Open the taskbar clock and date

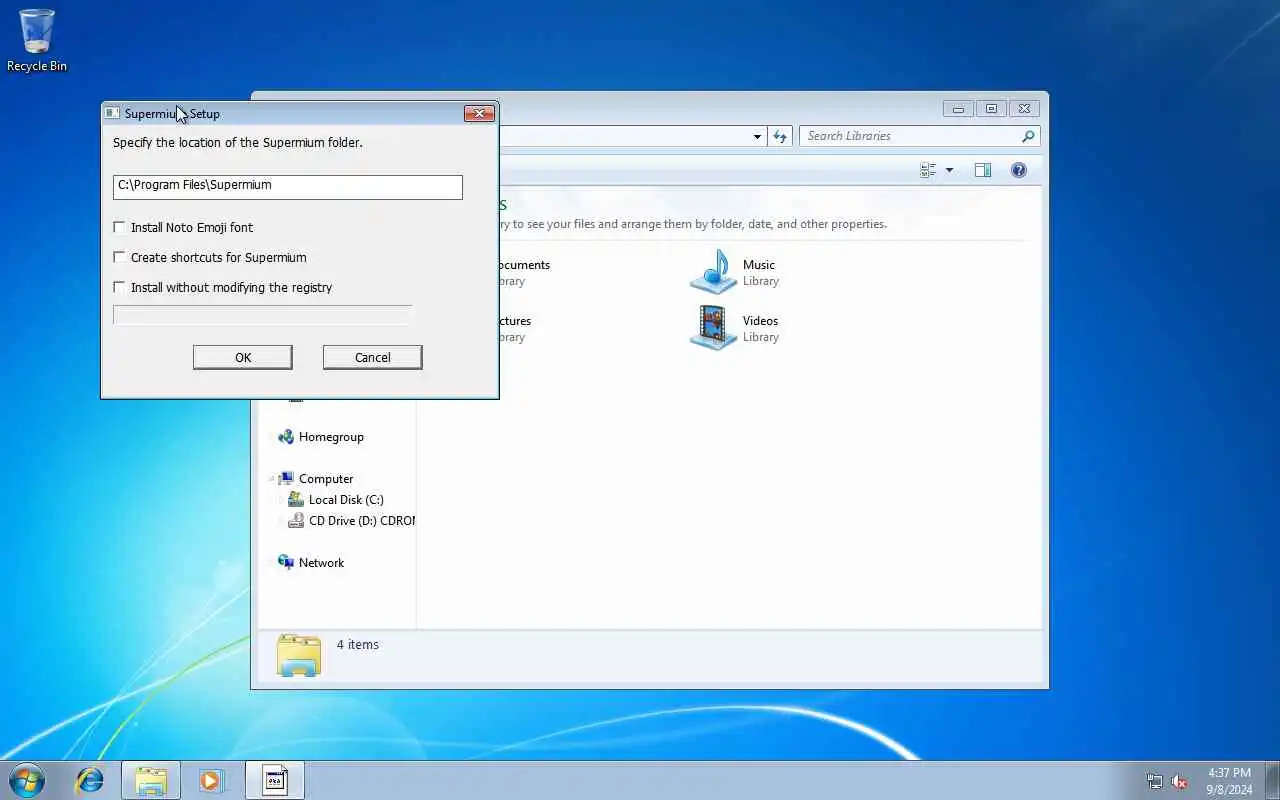[x=1230, y=781]
